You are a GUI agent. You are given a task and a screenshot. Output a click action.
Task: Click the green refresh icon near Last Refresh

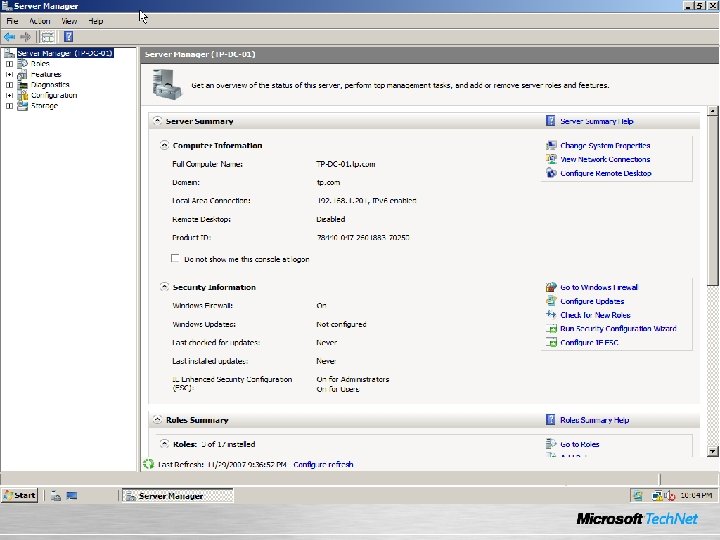pos(148,464)
